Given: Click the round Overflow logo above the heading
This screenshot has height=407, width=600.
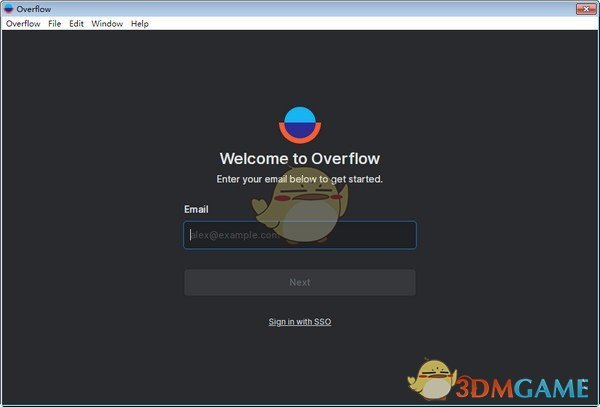Looking at the screenshot, I should tap(299, 124).
